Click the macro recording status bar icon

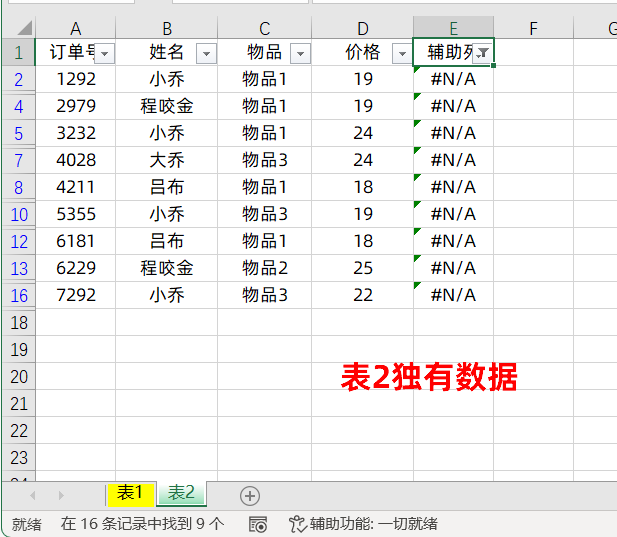coord(258,524)
